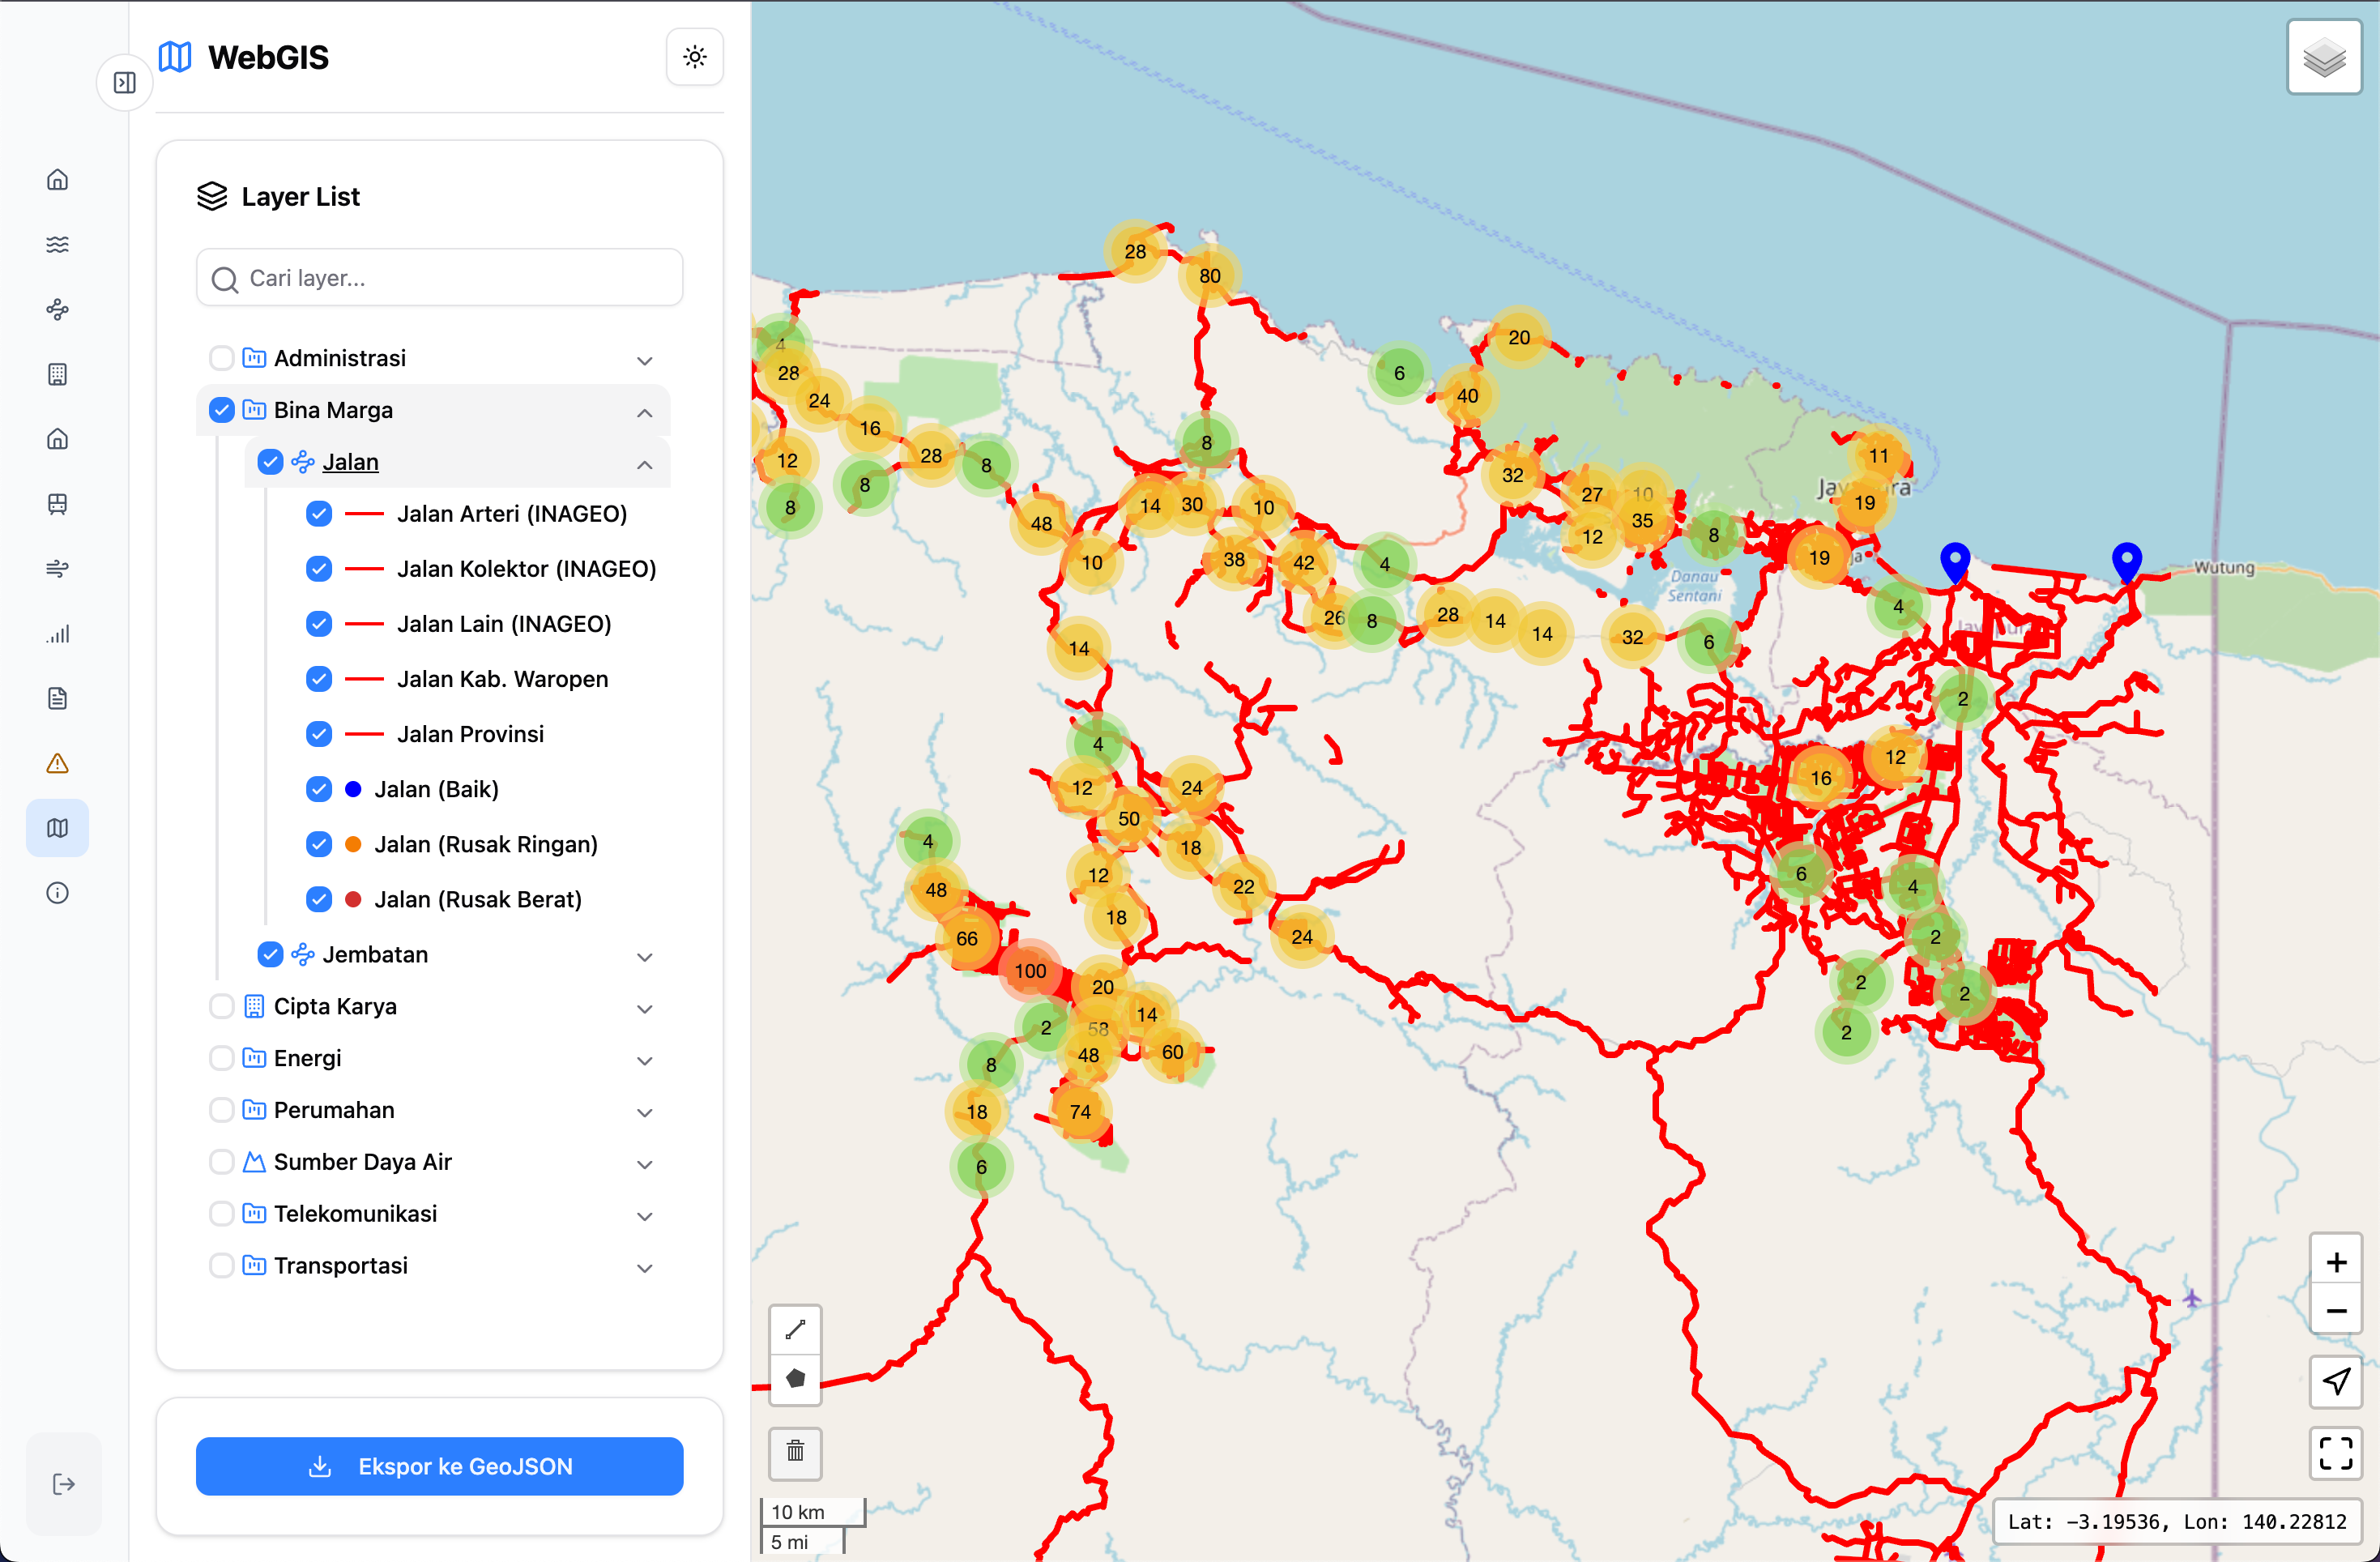This screenshot has height=1562, width=2380.
Task: Open the Jalan layer link
Action: point(350,462)
